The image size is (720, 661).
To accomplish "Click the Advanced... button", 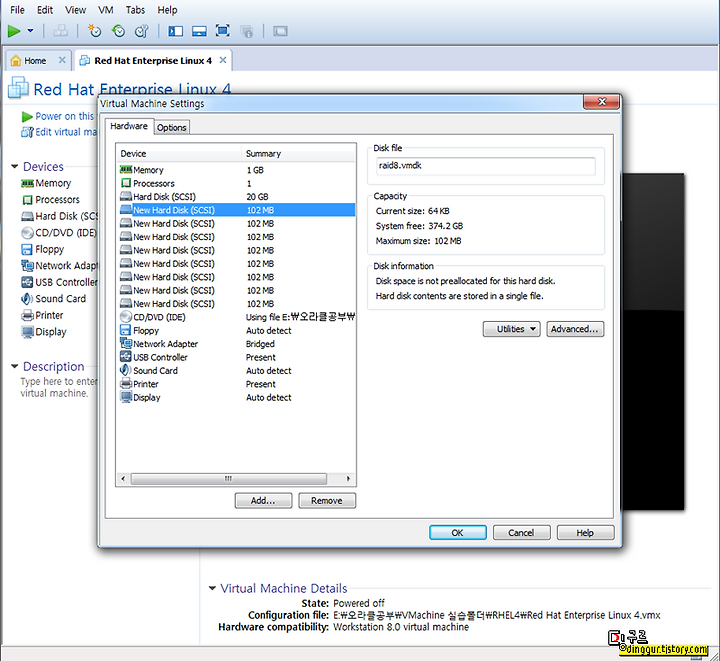I will pos(575,329).
